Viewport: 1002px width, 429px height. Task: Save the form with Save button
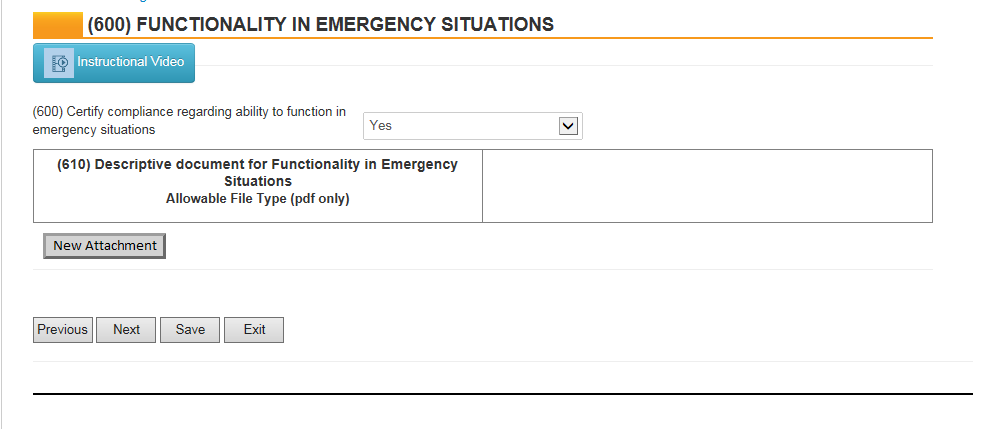point(190,330)
